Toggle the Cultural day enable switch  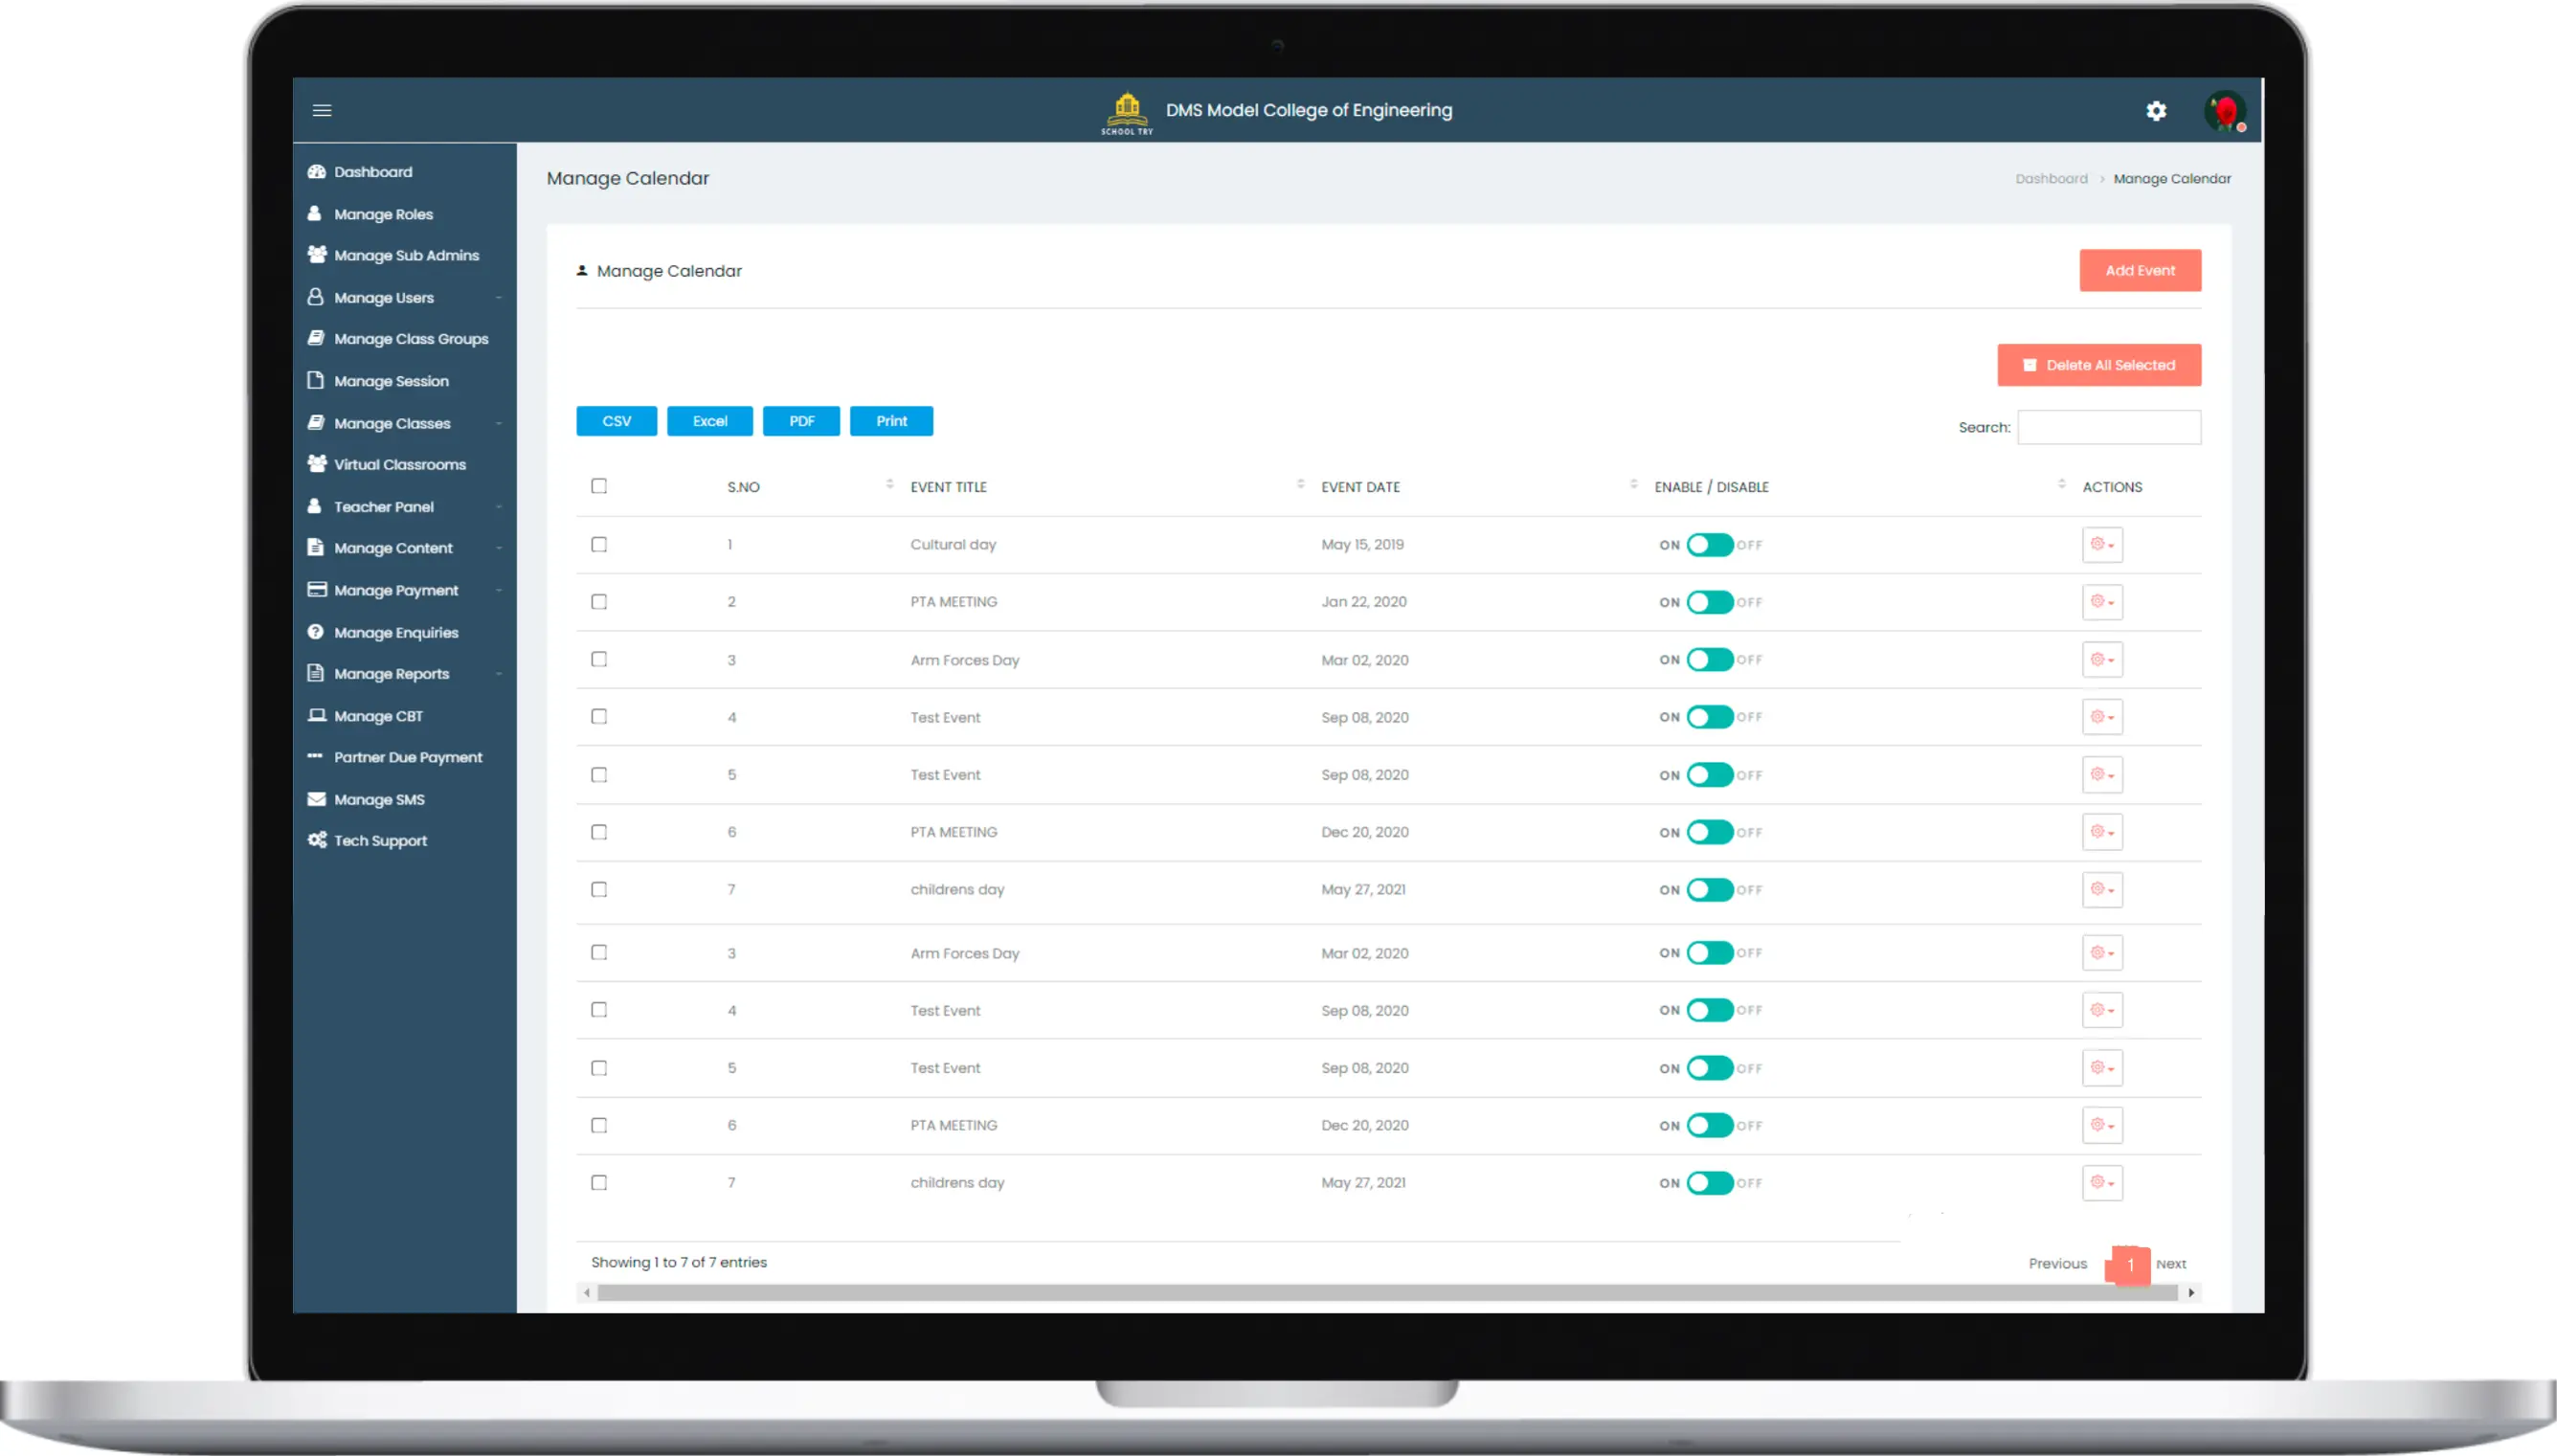[x=1709, y=545]
